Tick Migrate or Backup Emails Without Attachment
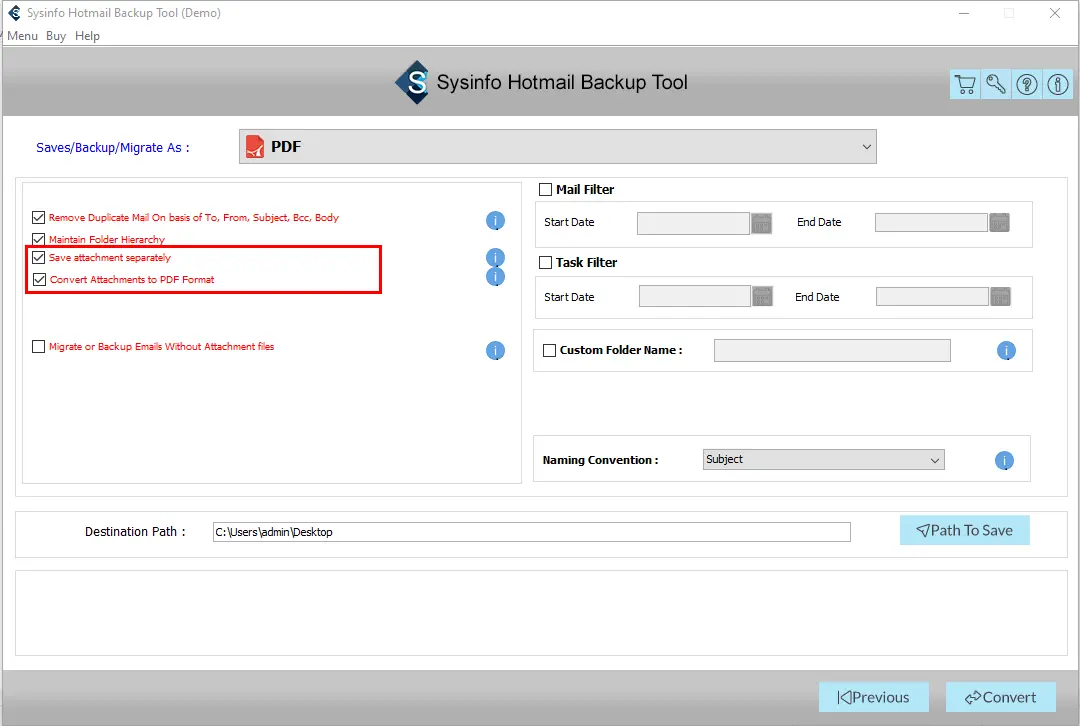Image resolution: width=1080 pixels, height=726 pixels. tap(39, 347)
